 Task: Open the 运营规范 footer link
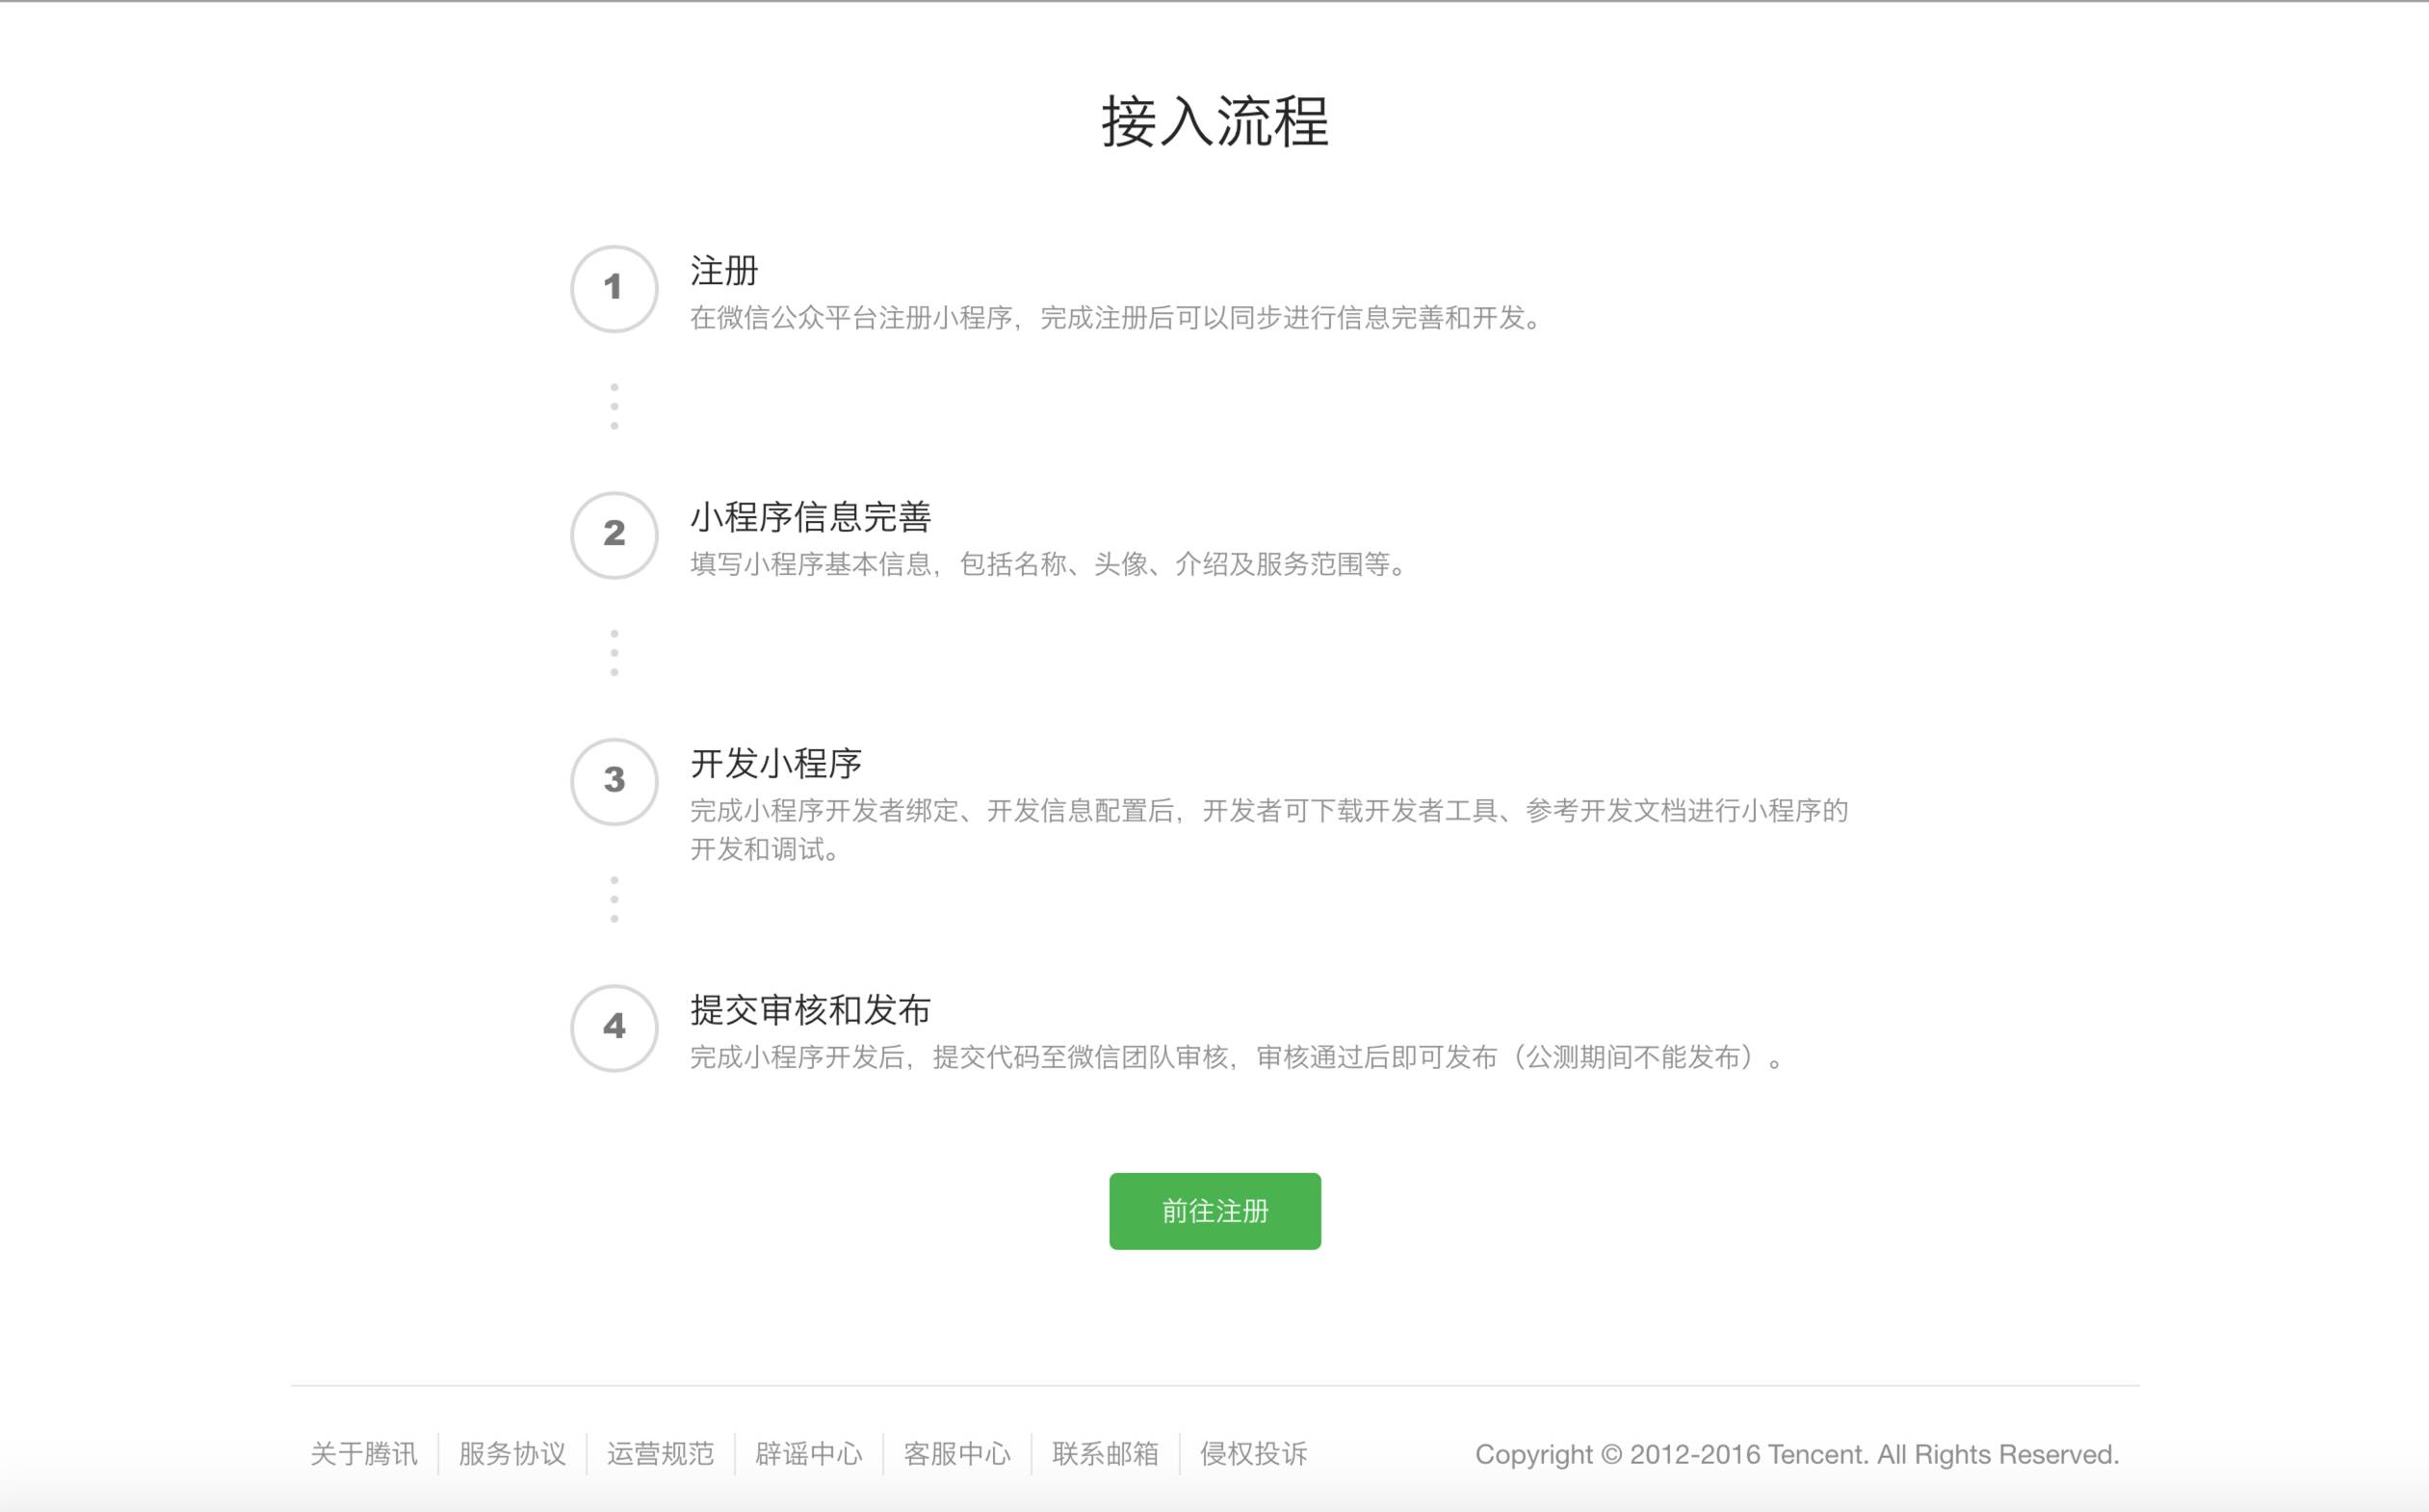click(660, 1454)
